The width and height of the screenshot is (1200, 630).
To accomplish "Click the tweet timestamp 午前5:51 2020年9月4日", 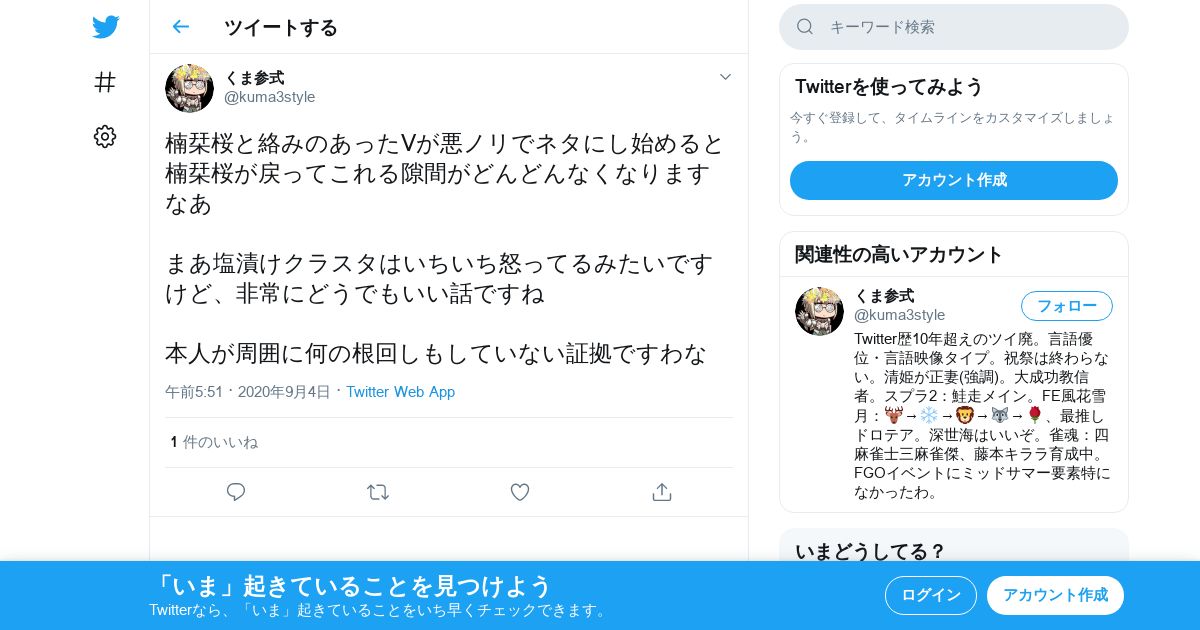I will point(248,392).
